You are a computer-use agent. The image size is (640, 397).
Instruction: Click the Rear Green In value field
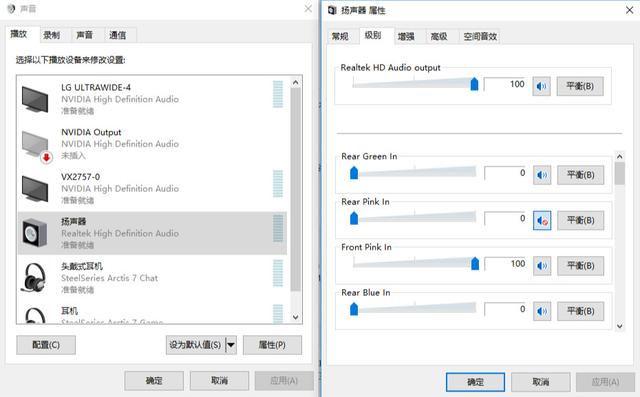click(506, 173)
